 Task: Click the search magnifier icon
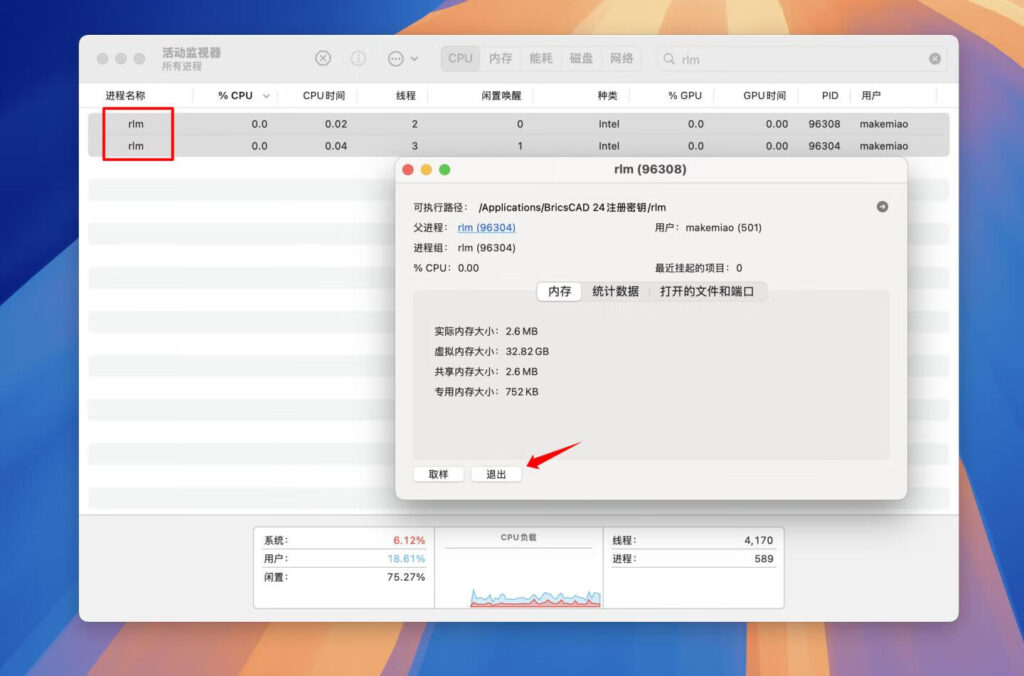[666, 59]
